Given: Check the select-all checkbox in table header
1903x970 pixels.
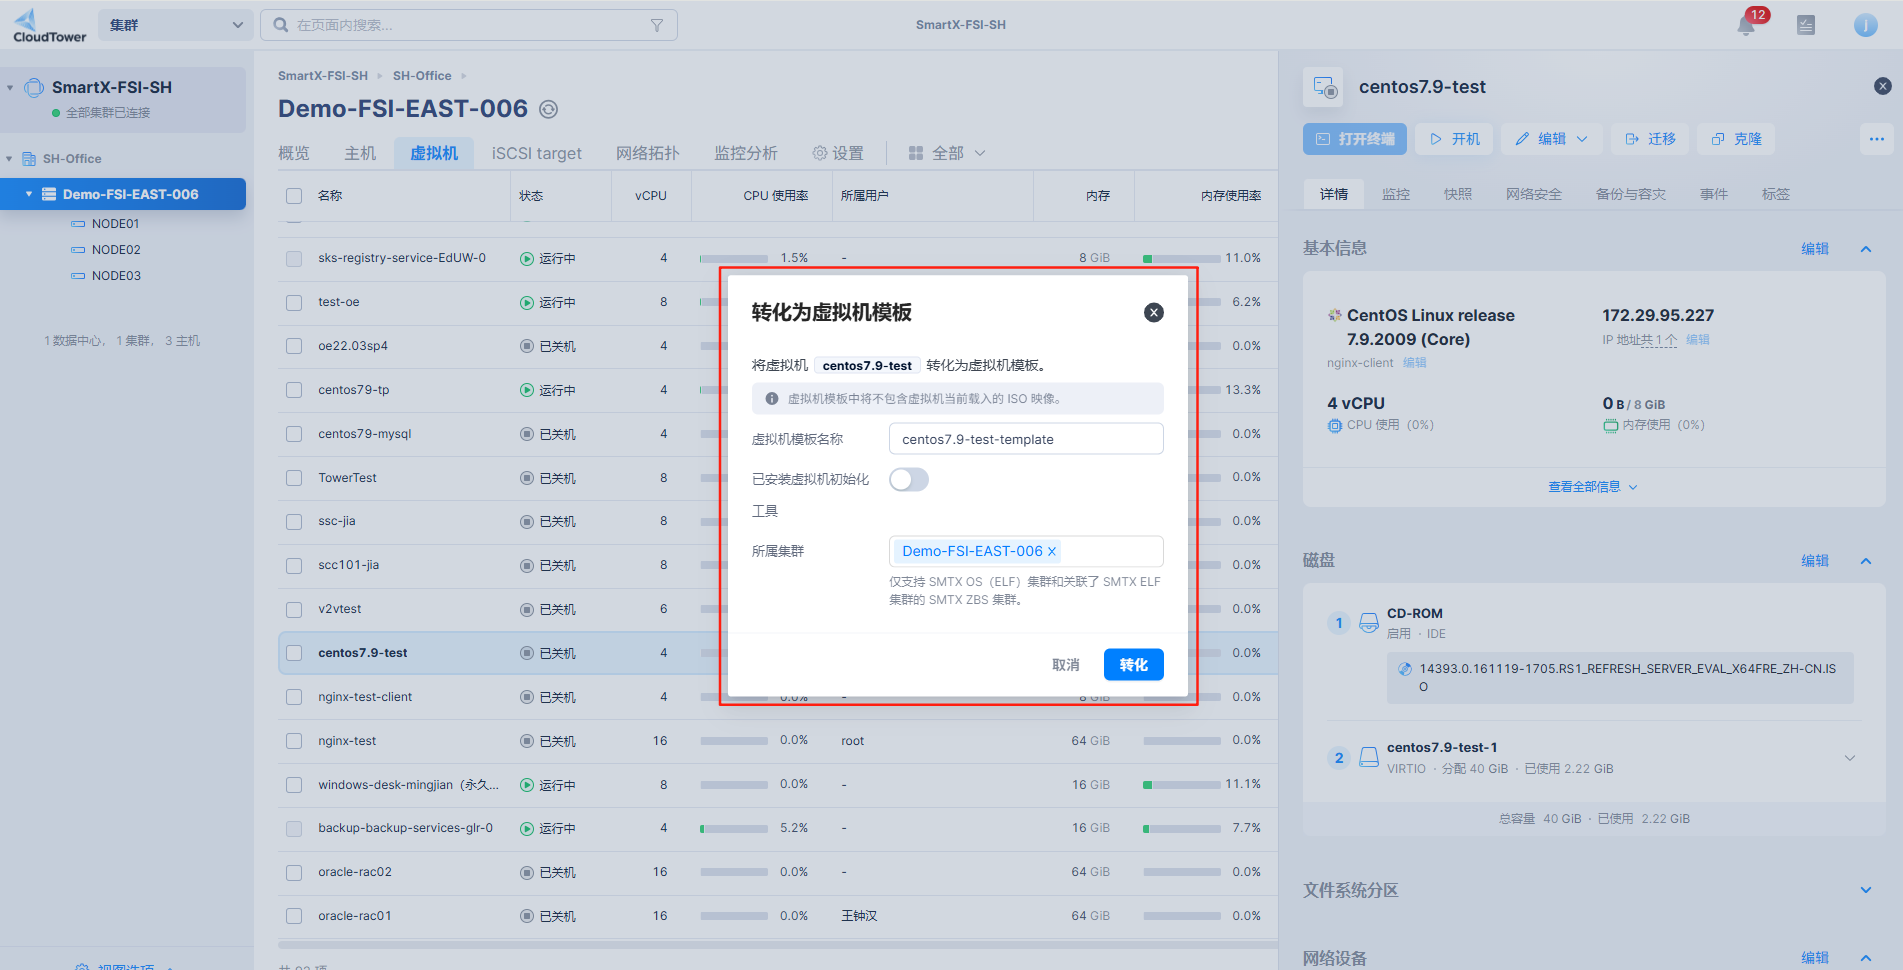Looking at the screenshot, I should [294, 196].
